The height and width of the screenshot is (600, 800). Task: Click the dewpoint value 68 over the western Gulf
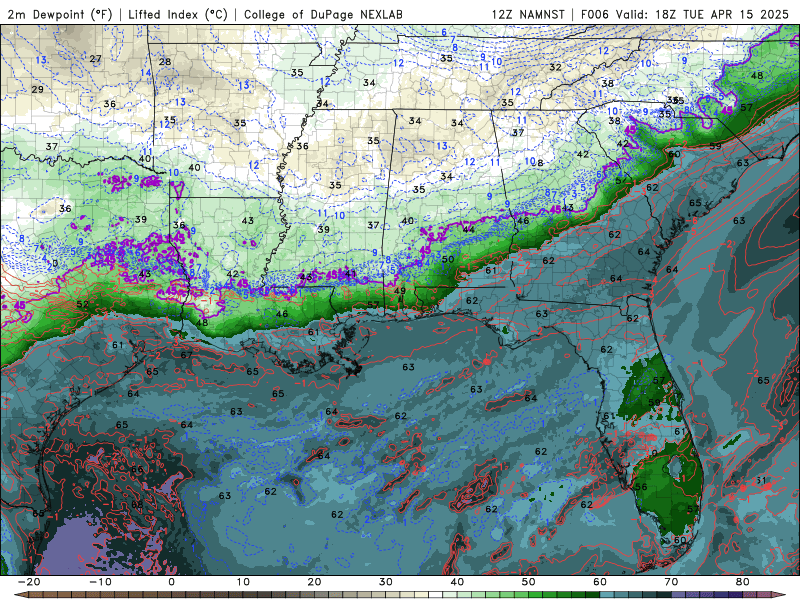coord(137,504)
